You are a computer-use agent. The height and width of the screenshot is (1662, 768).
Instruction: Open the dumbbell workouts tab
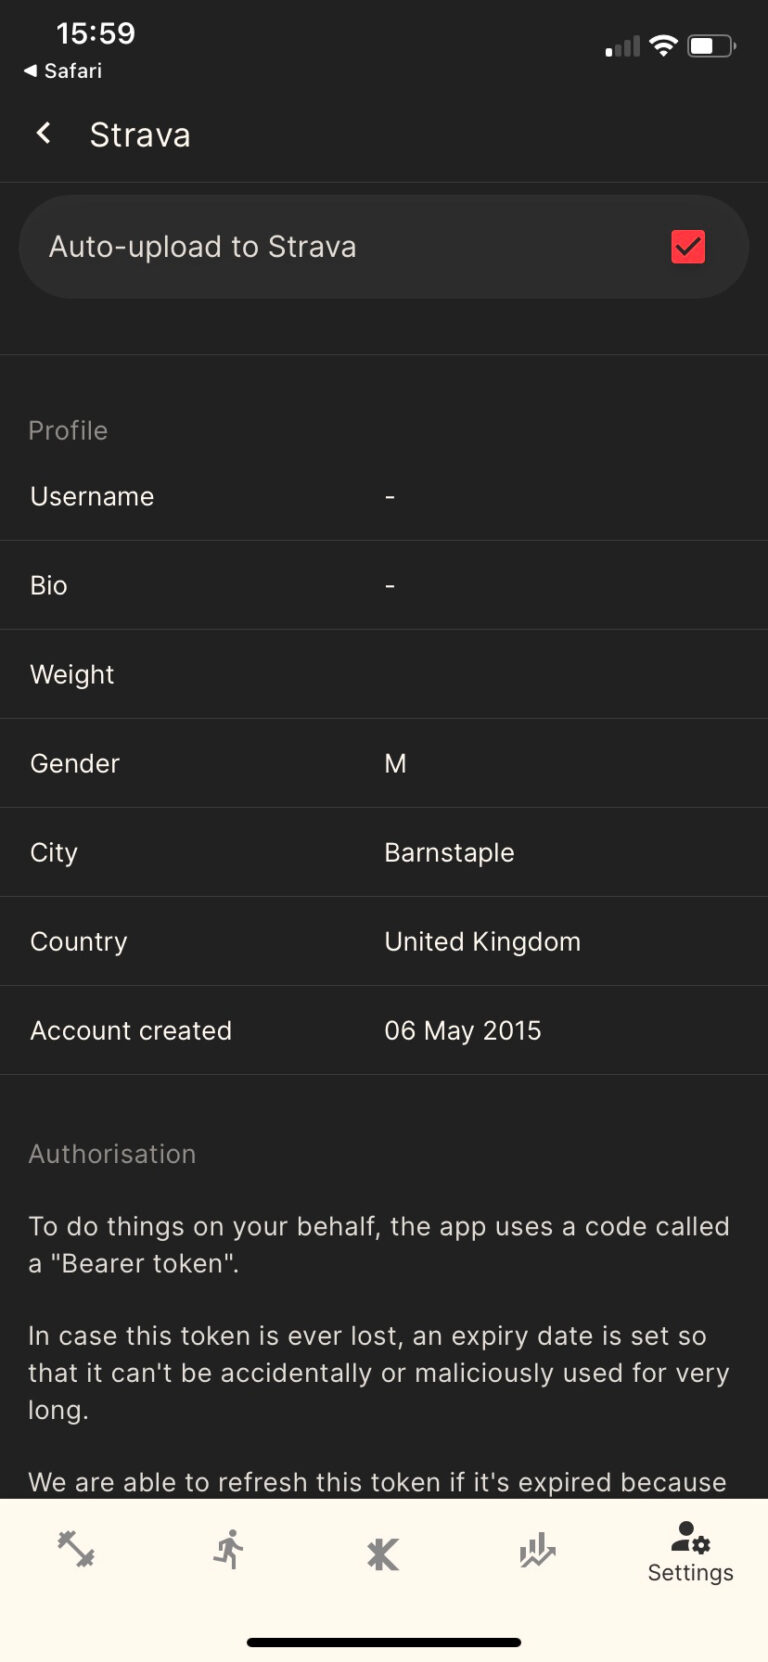[76, 1549]
